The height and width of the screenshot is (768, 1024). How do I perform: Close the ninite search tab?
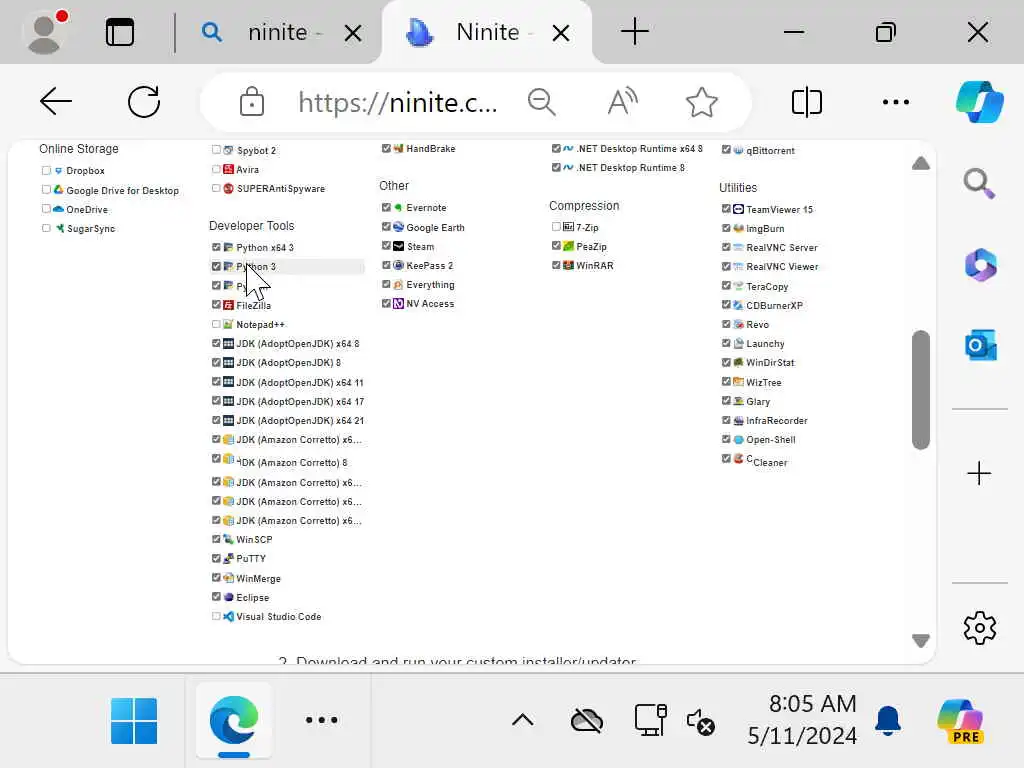click(x=353, y=33)
